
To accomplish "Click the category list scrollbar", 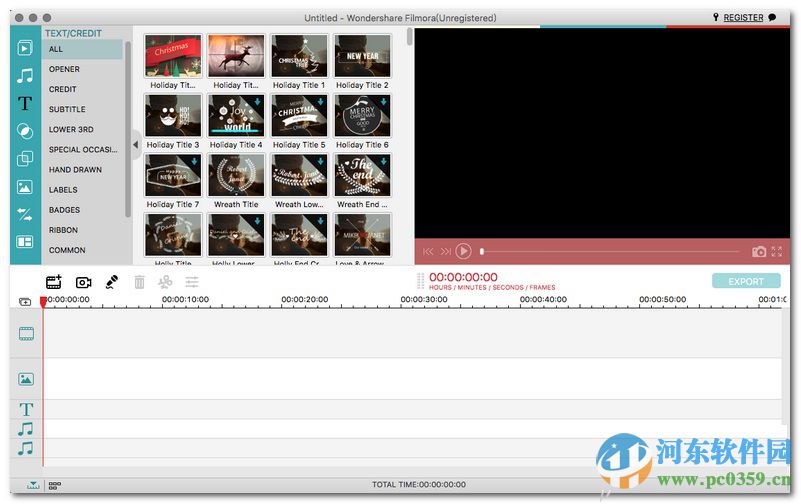I will [x=128, y=129].
